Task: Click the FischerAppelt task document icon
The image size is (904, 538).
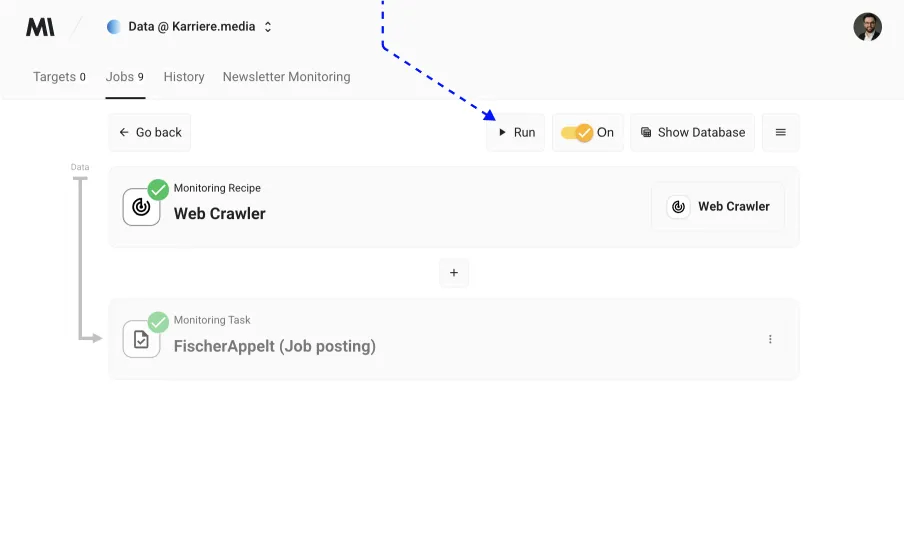Action: point(141,339)
